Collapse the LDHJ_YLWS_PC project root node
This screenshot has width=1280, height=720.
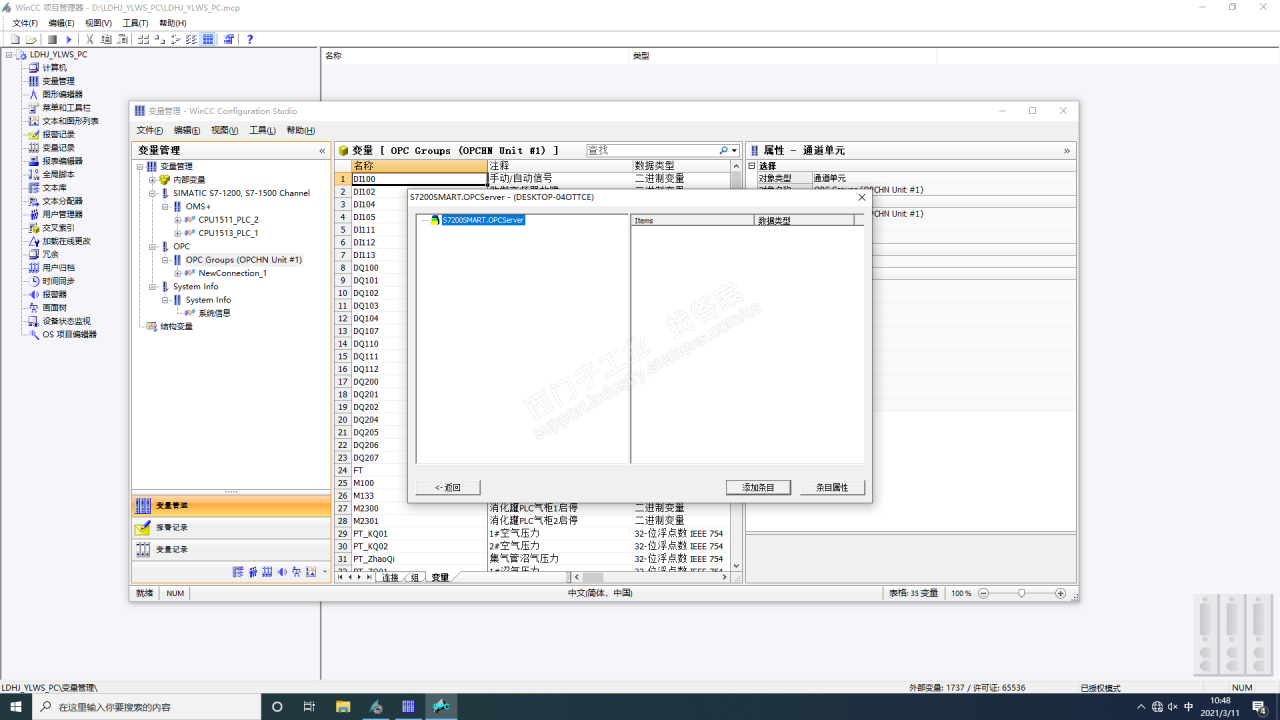coord(9,54)
